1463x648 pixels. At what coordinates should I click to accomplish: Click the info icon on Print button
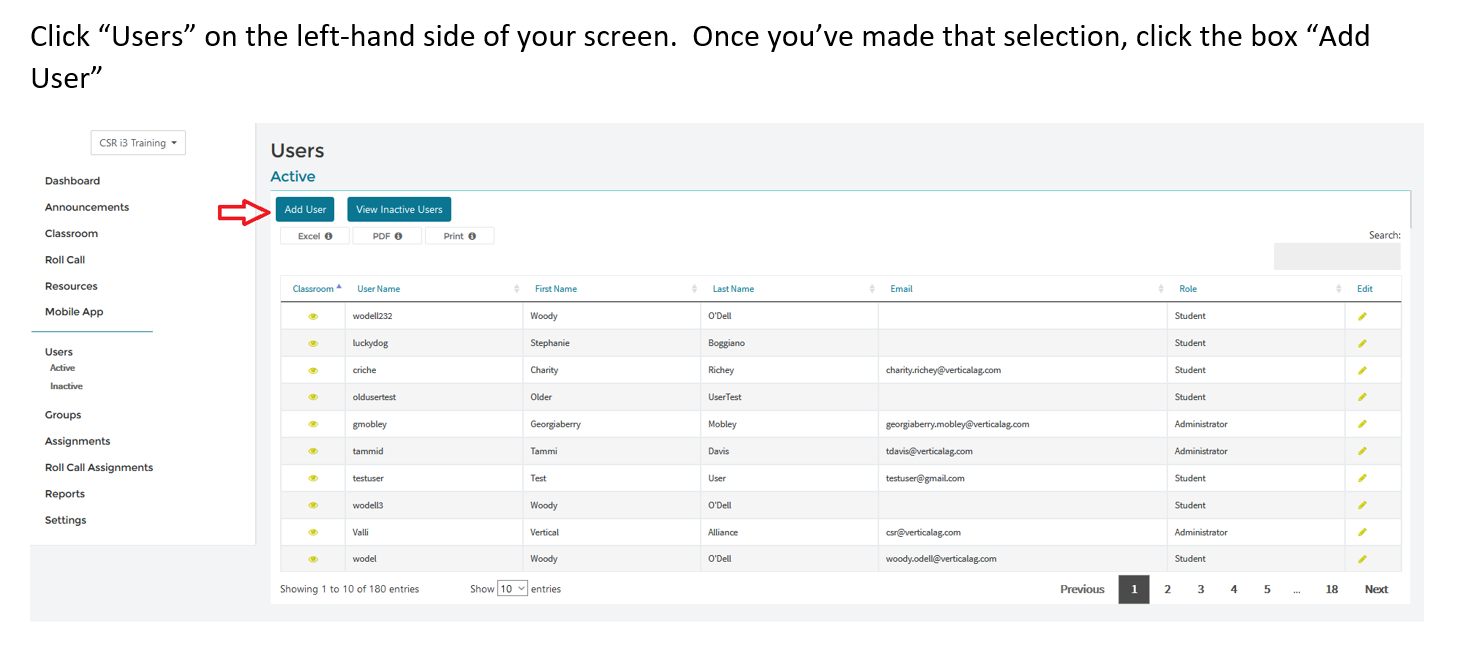pyautogui.click(x=472, y=236)
